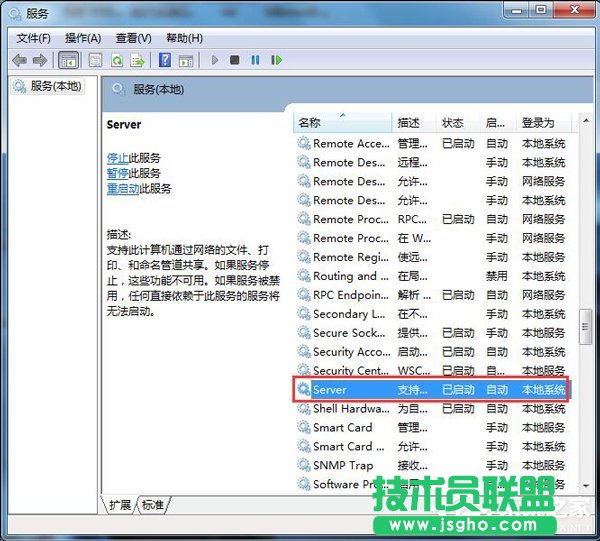Click the vertical scrollbar thumb
This screenshot has width=600, height=541.
(585, 327)
